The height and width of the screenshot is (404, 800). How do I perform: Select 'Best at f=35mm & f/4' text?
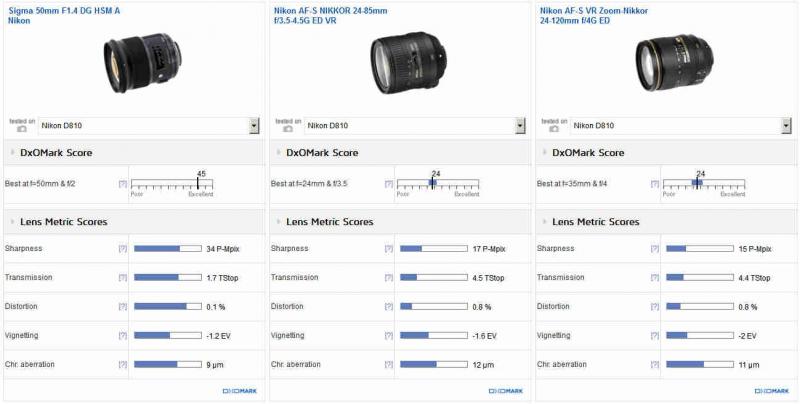click(x=572, y=184)
